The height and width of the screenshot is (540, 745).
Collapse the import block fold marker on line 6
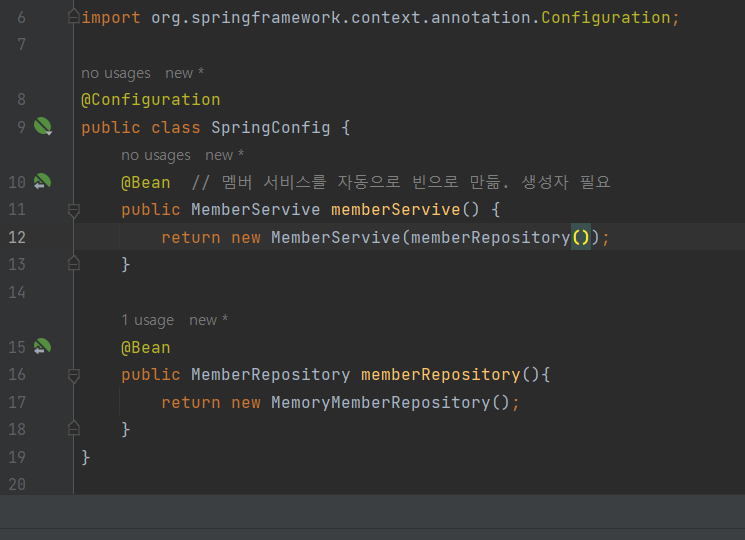74,17
